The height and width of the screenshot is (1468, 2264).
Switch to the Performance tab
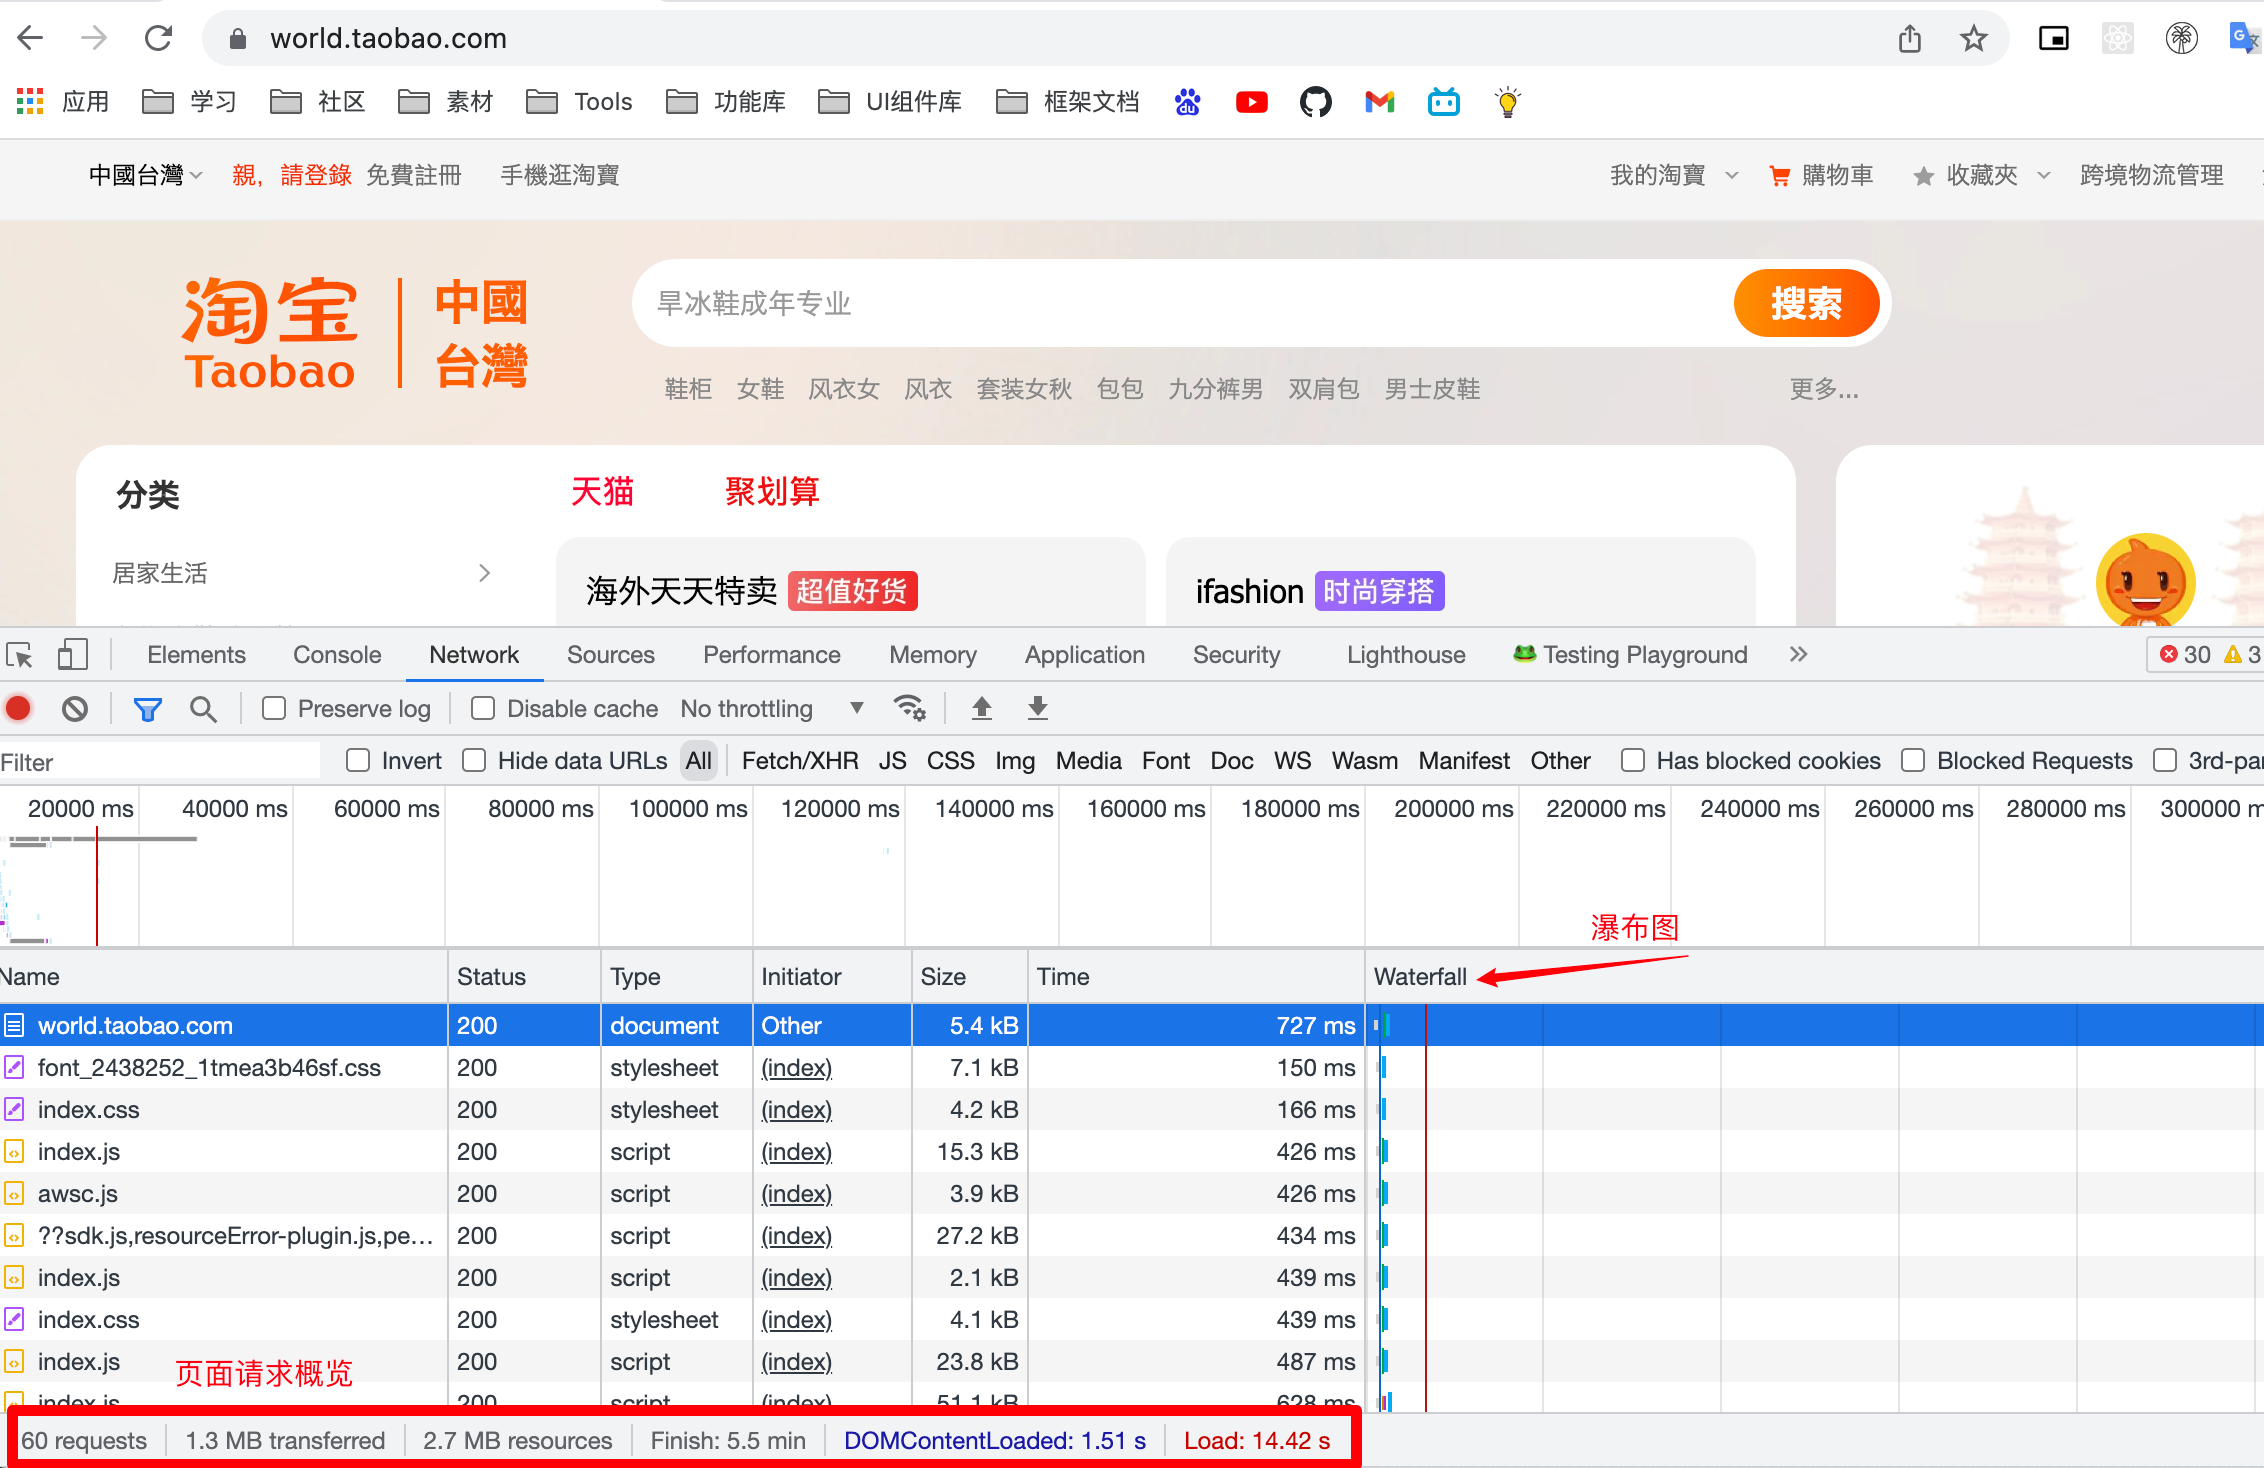[x=771, y=655]
